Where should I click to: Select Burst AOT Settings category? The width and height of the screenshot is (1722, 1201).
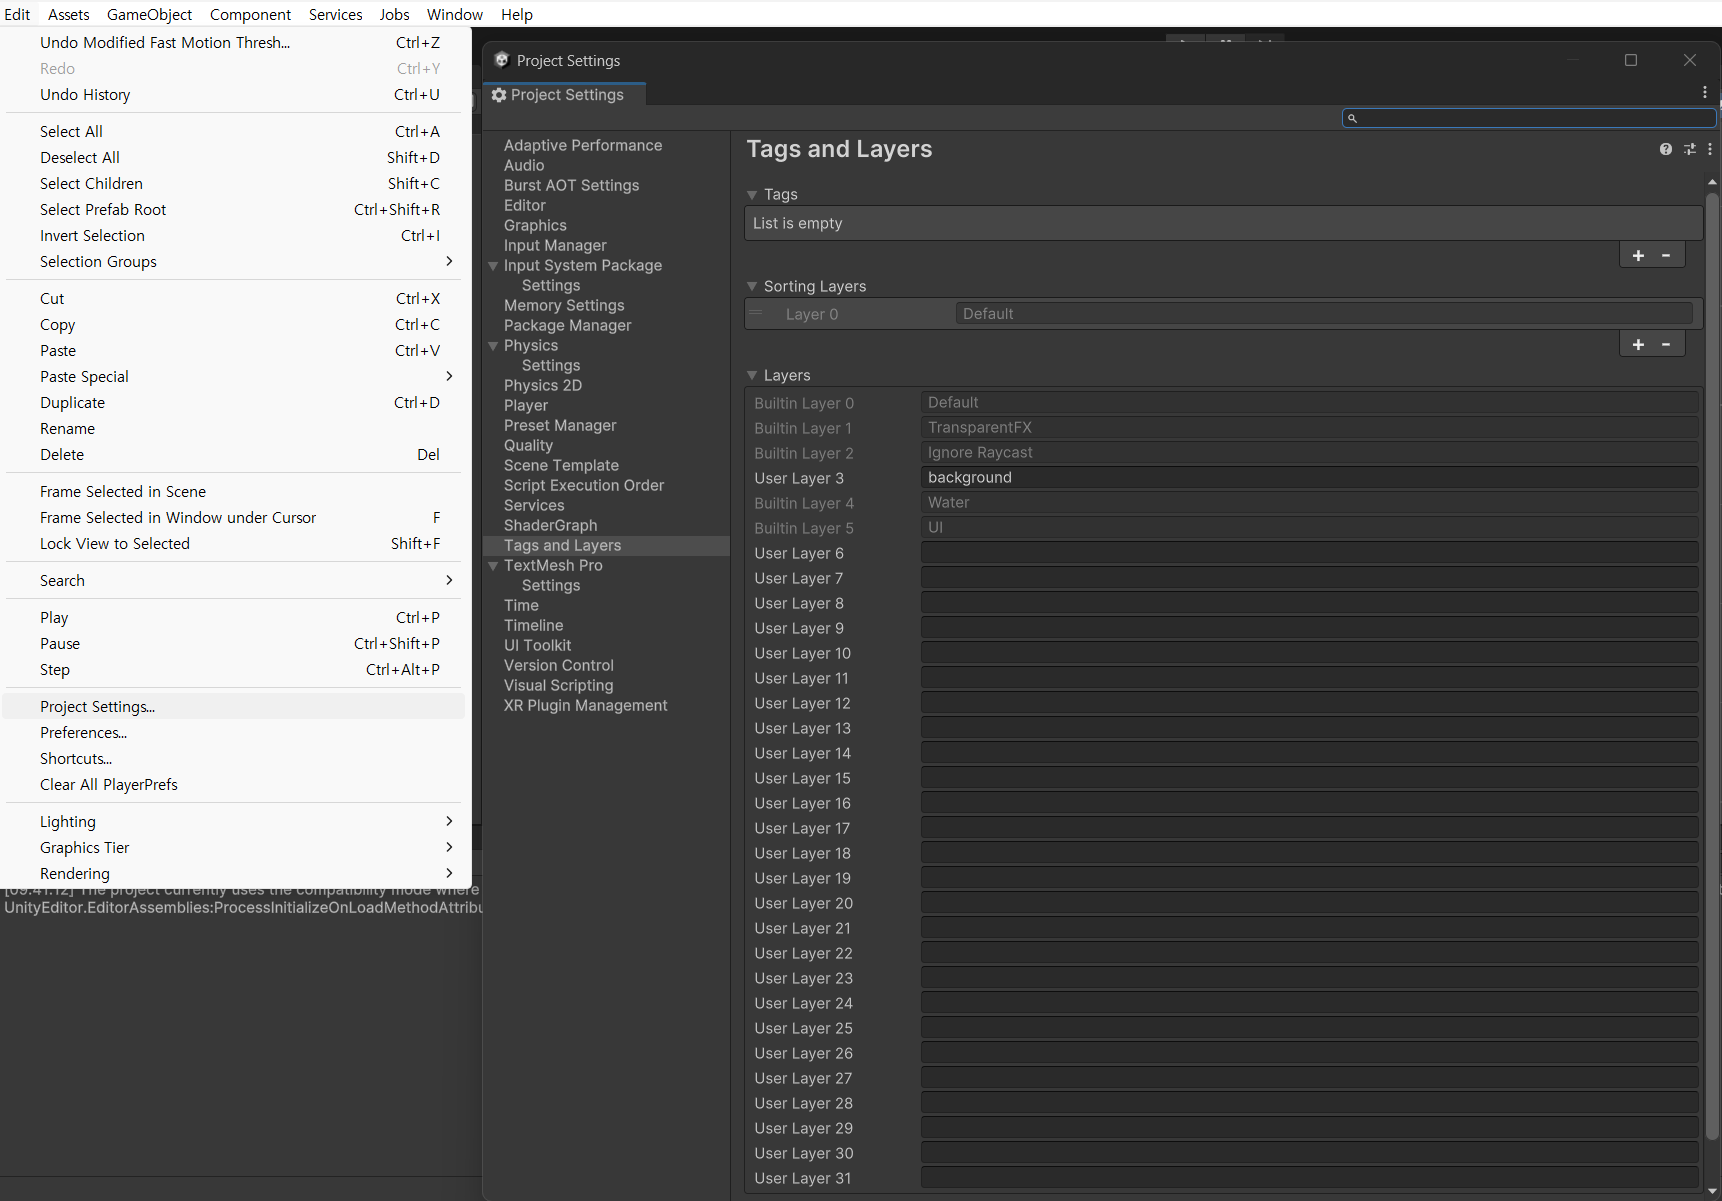tap(571, 186)
